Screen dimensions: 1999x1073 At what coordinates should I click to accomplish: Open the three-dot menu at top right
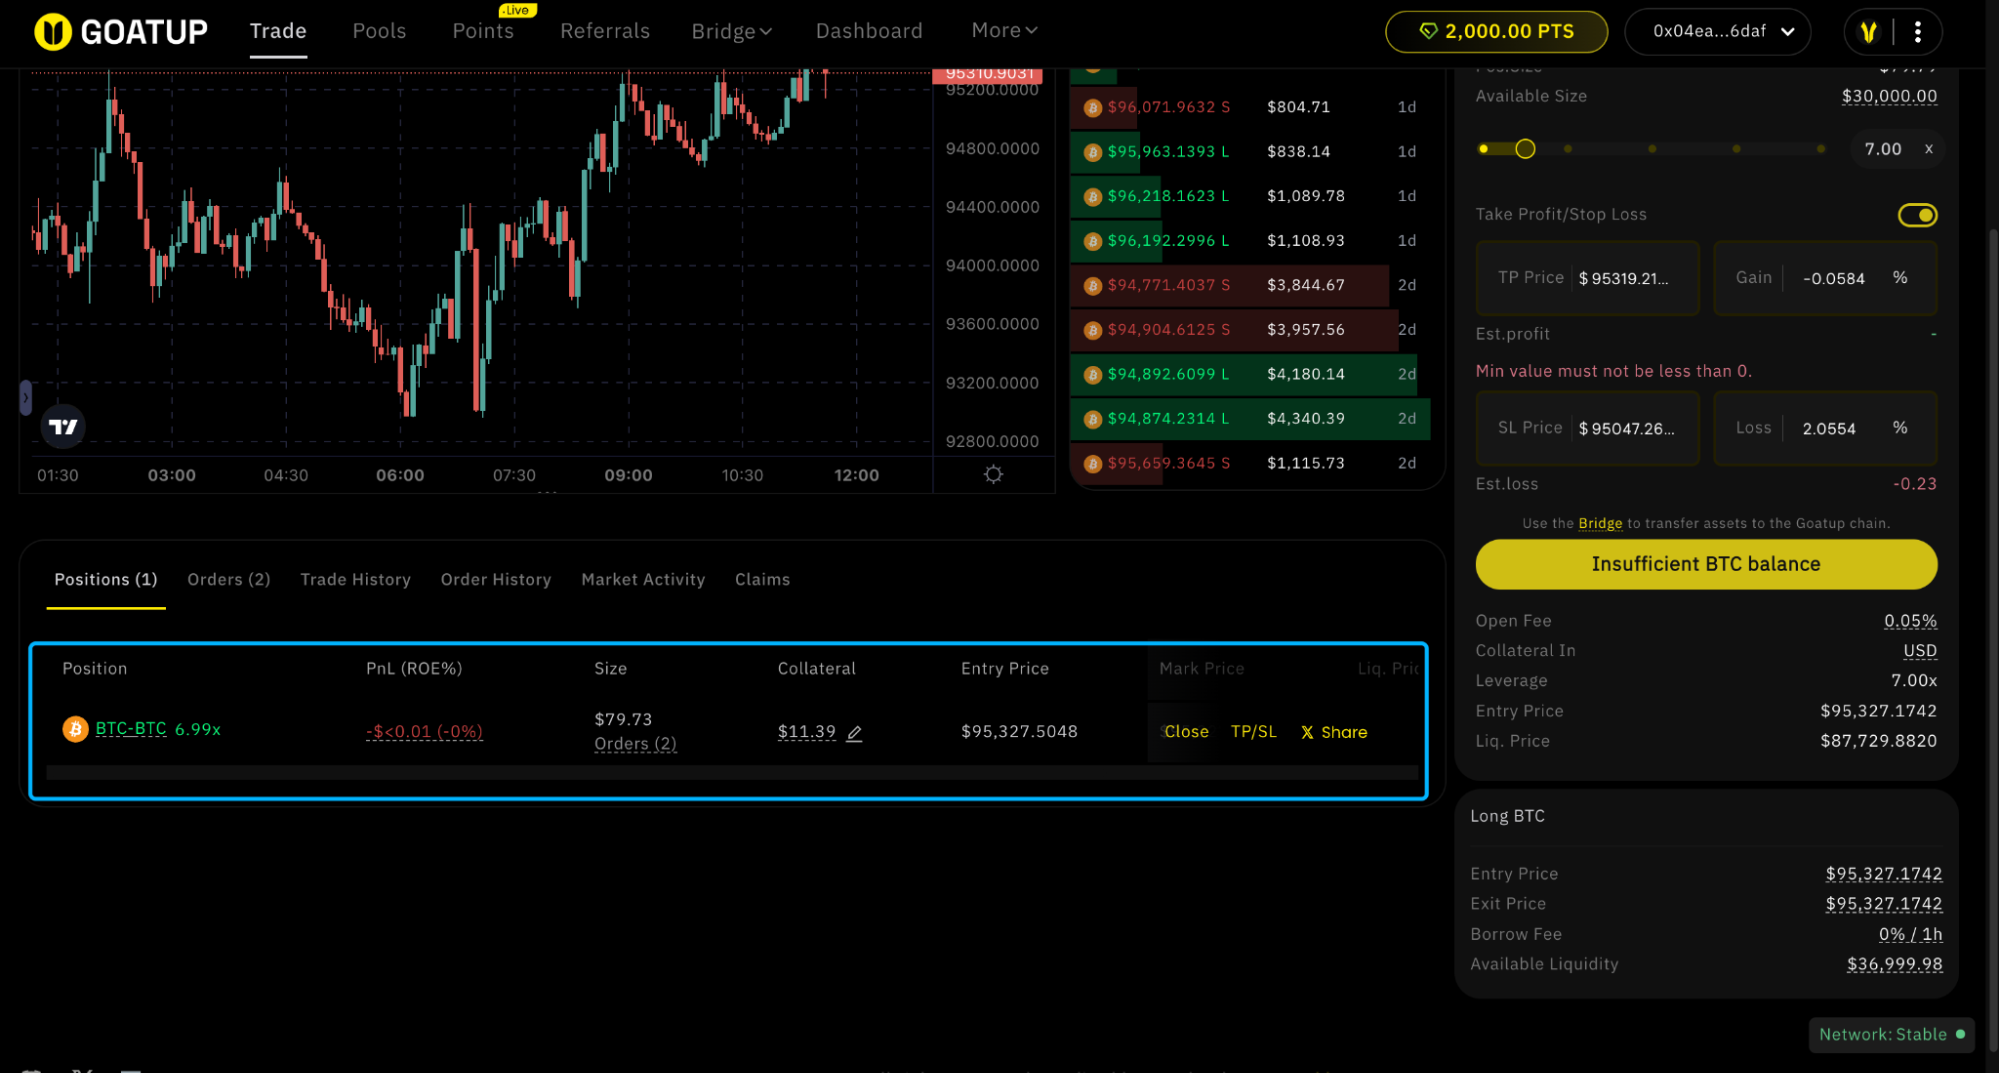point(1917,31)
